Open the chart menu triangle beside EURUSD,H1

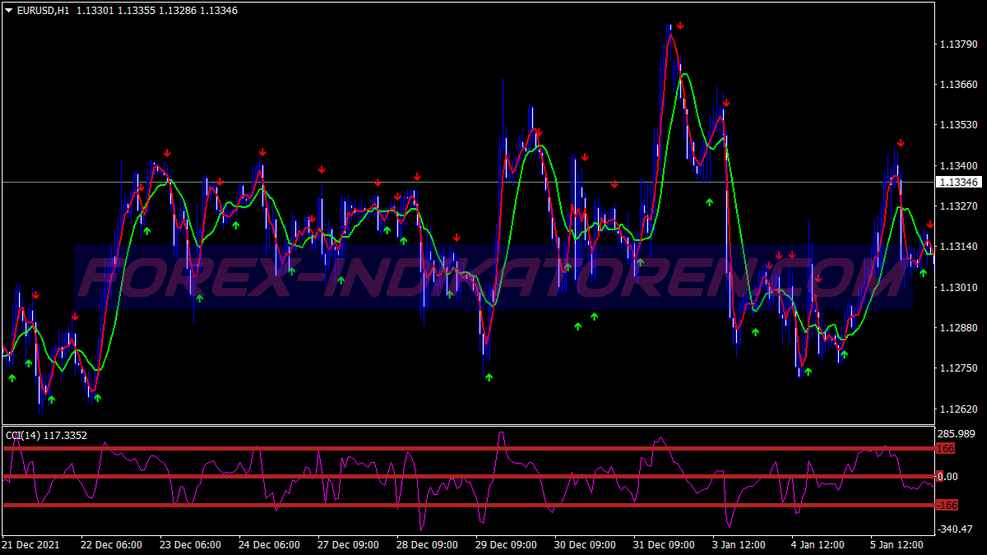9,10
